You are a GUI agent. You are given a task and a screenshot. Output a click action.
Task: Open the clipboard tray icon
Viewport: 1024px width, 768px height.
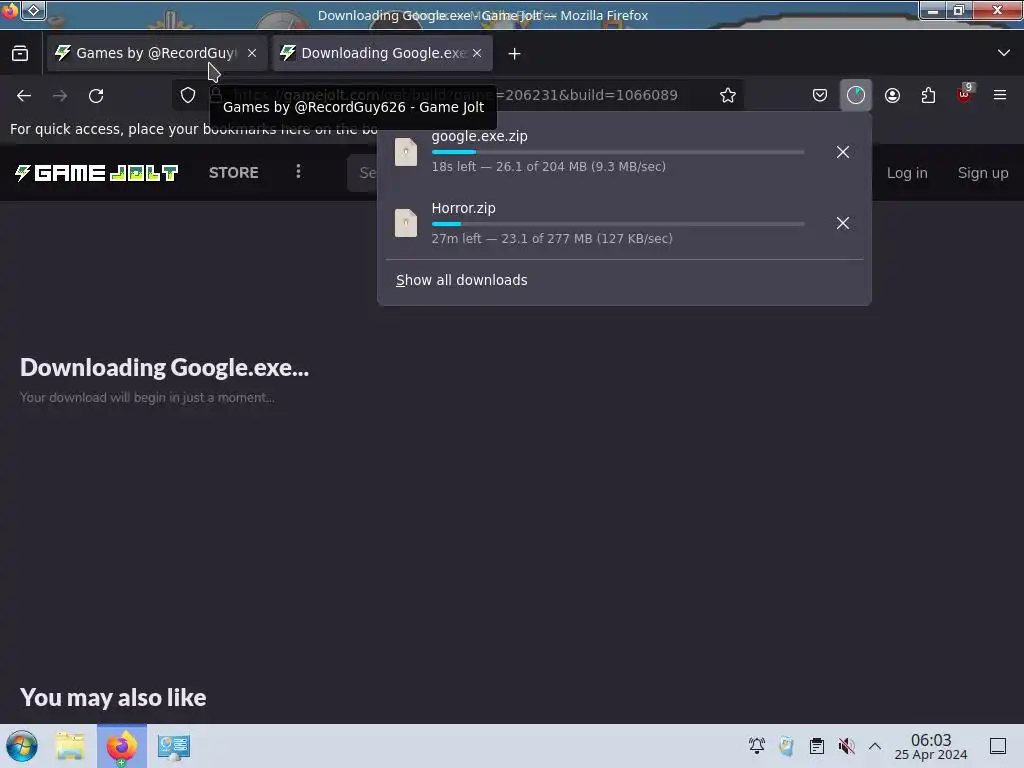tap(816, 746)
